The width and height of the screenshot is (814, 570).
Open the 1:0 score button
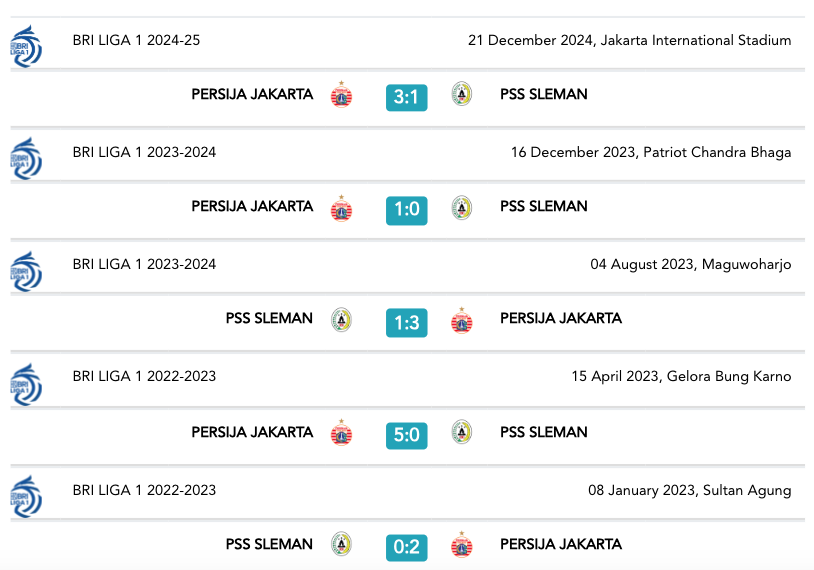tap(406, 210)
